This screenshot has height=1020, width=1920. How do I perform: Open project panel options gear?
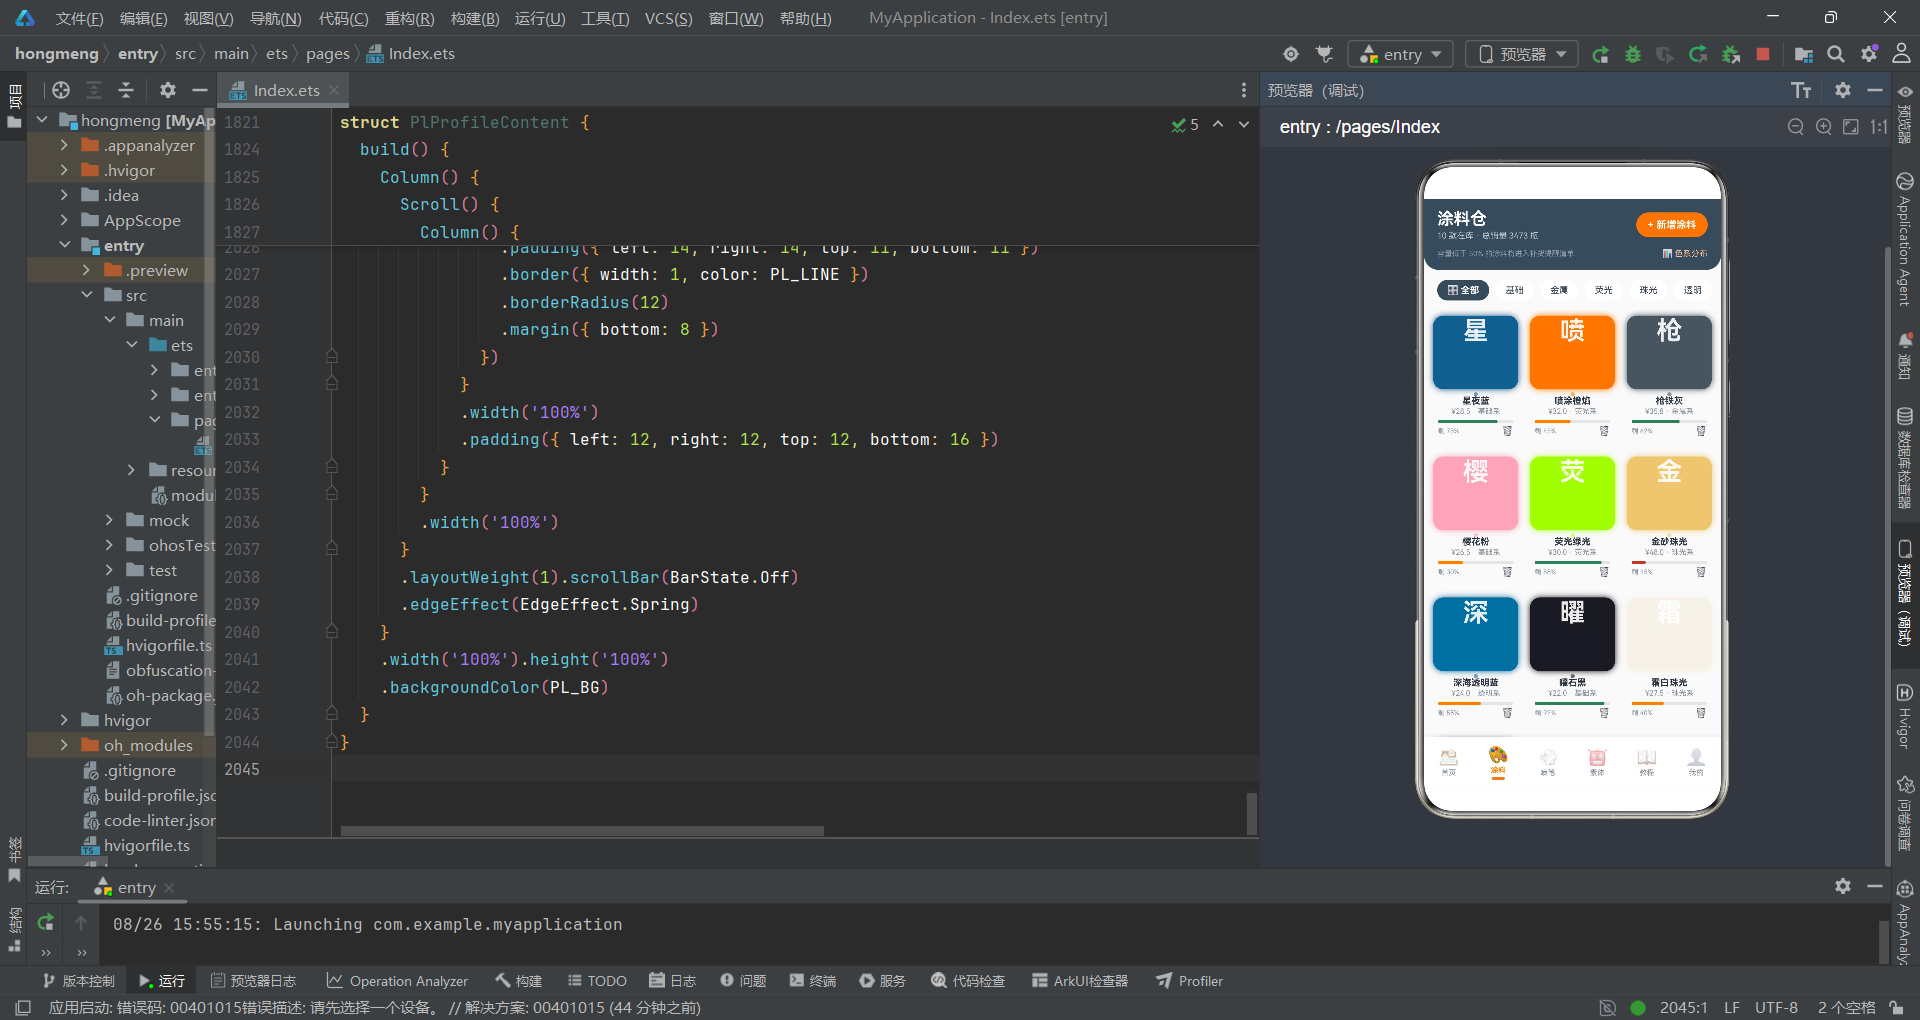point(168,90)
